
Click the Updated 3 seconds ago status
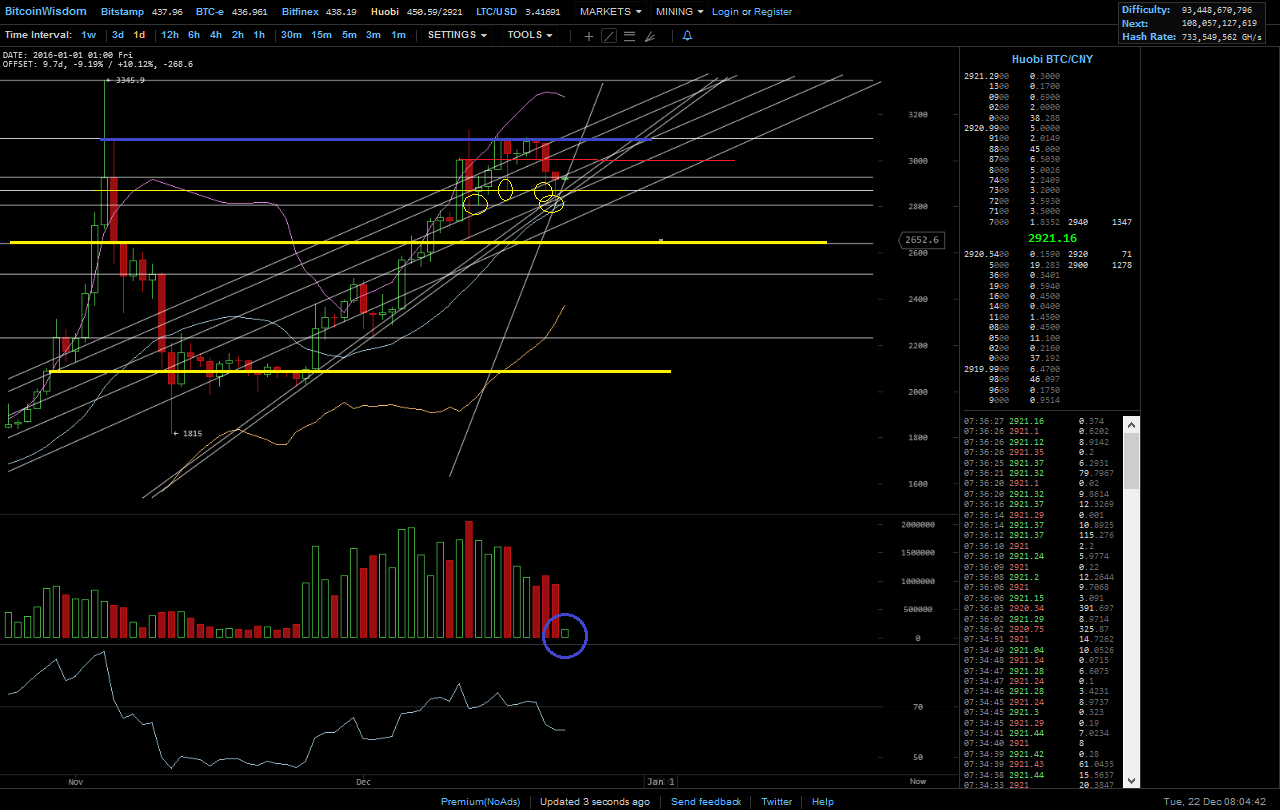(594, 801)
